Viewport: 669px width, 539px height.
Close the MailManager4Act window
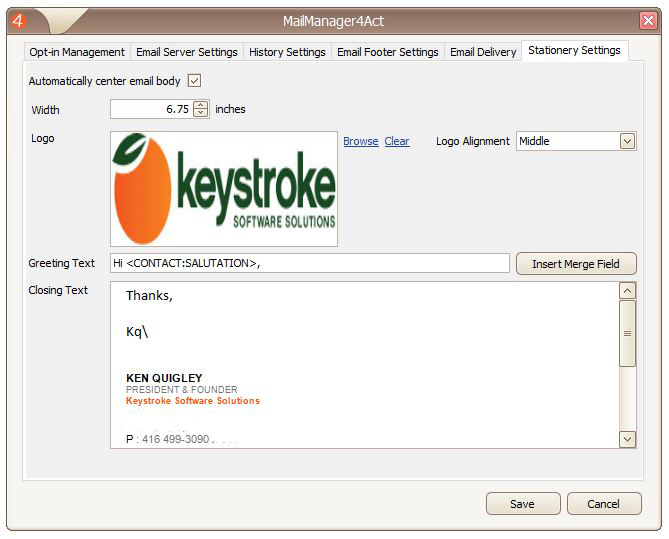click(648, 20)
